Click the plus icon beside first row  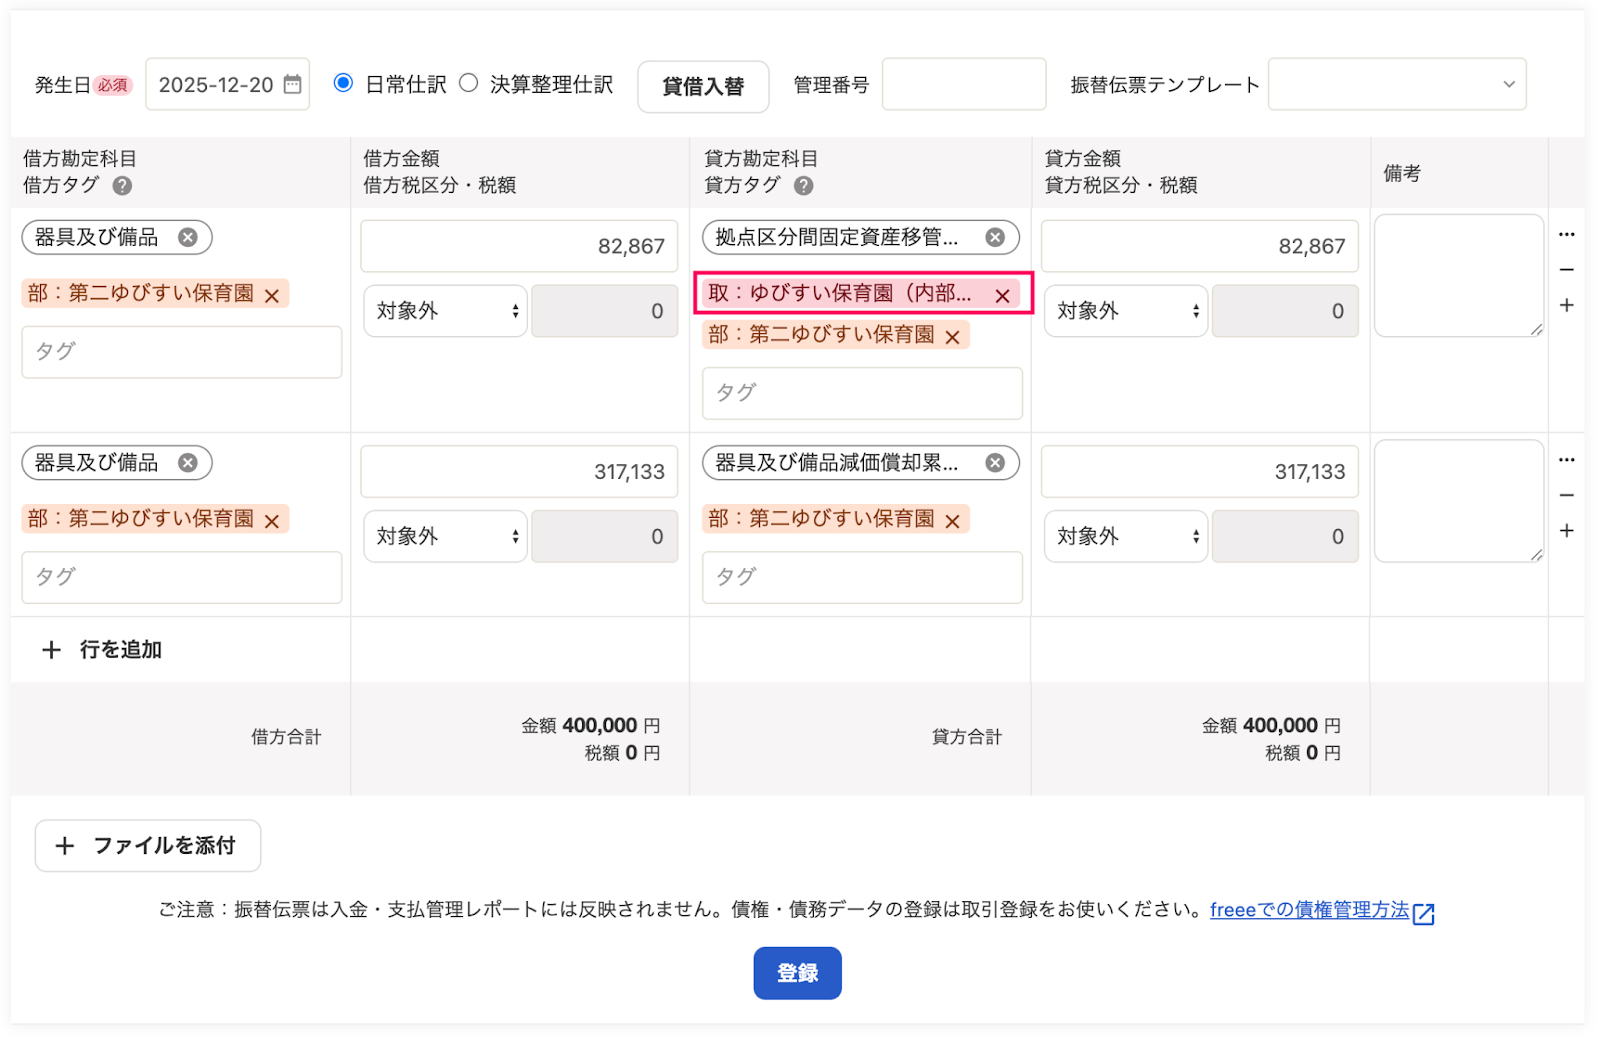coord(1566,305)
